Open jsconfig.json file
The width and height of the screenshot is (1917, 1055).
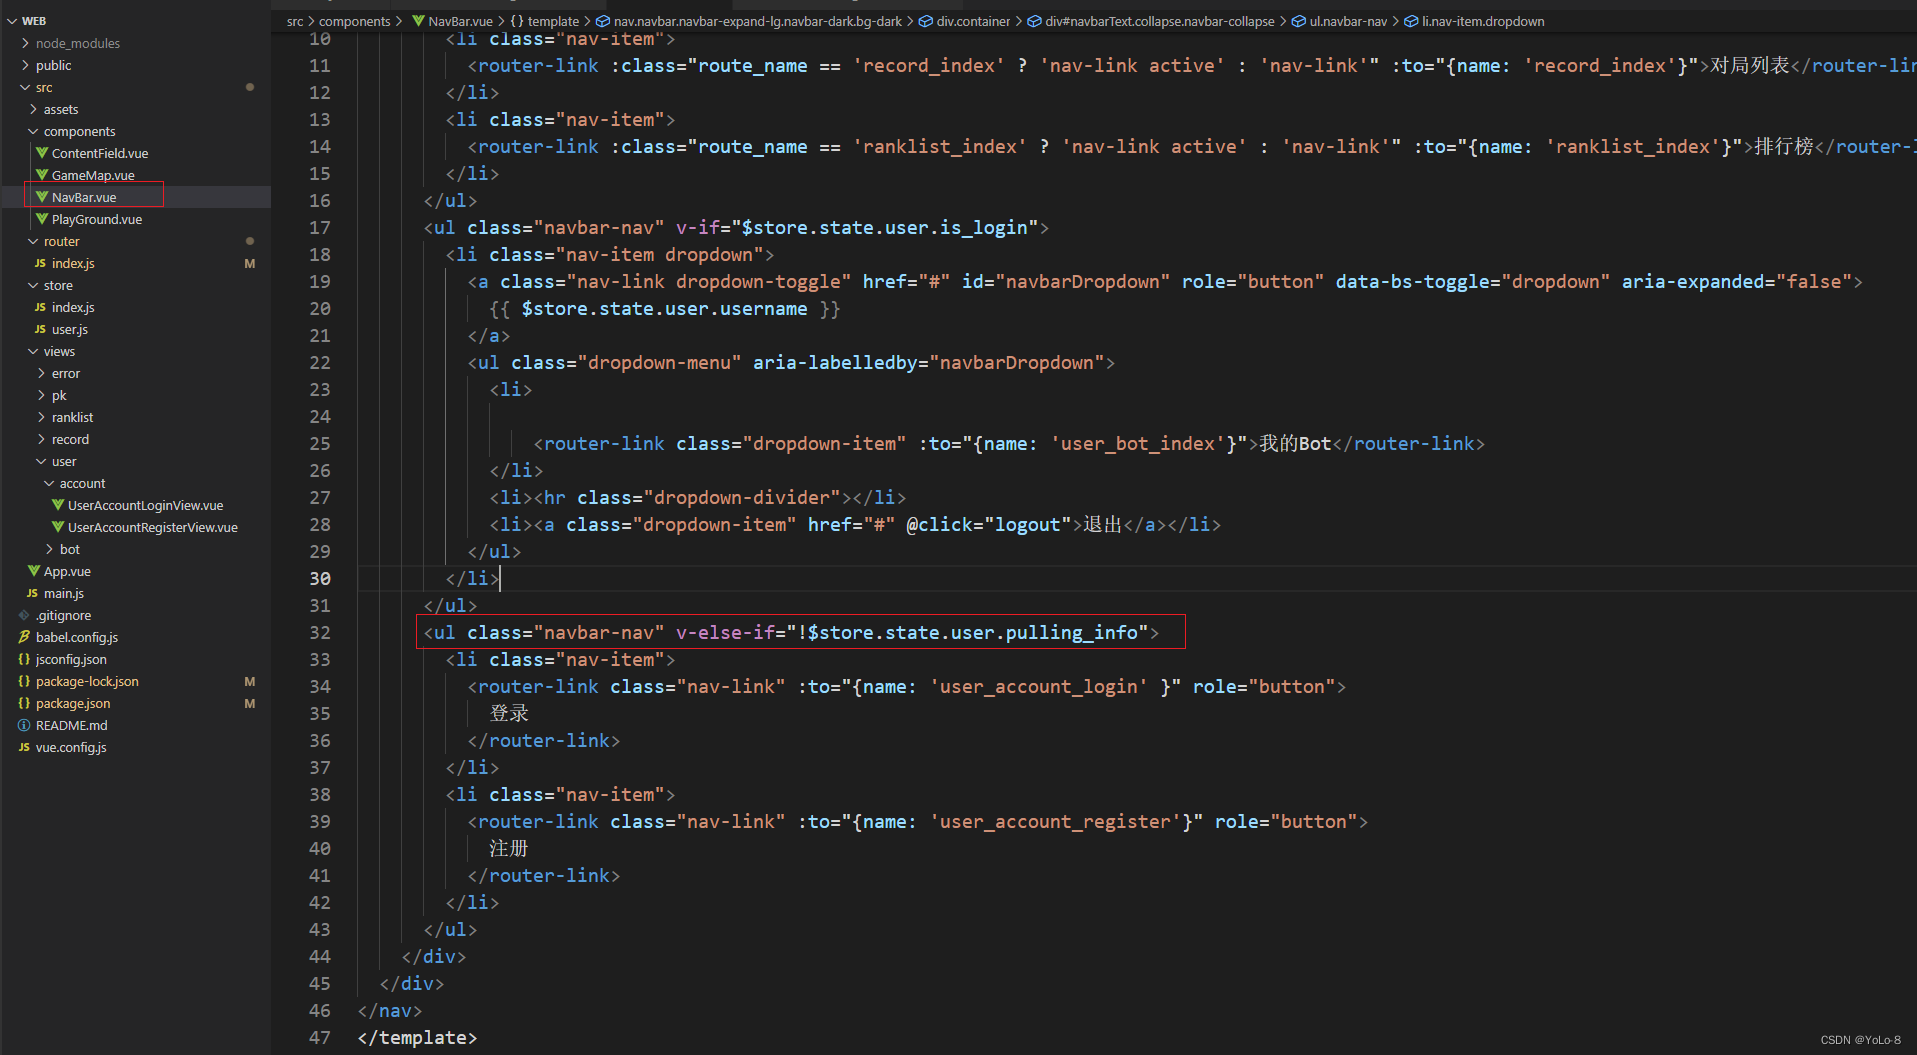[71, 659]
